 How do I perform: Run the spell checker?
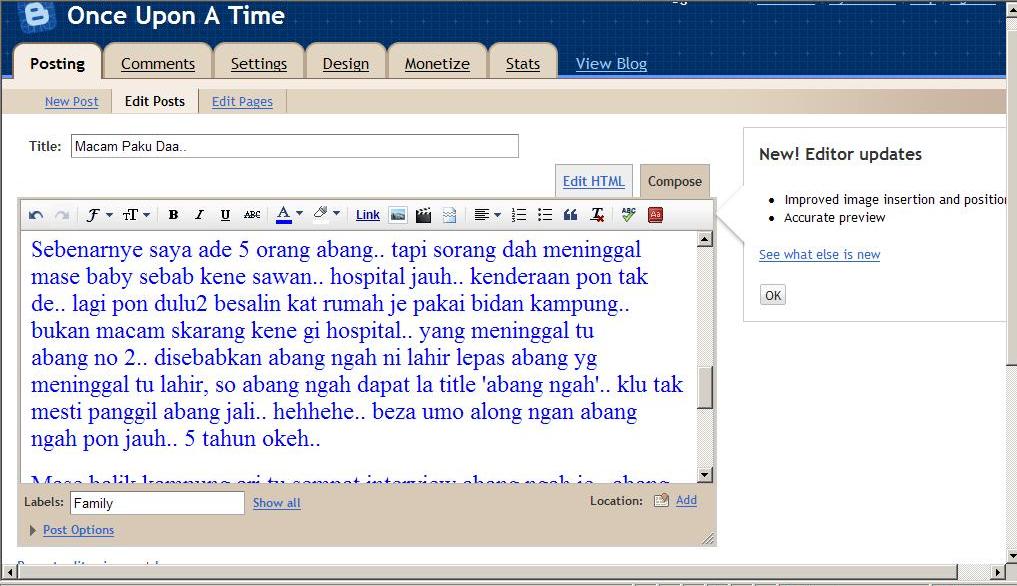coord(628,215)
